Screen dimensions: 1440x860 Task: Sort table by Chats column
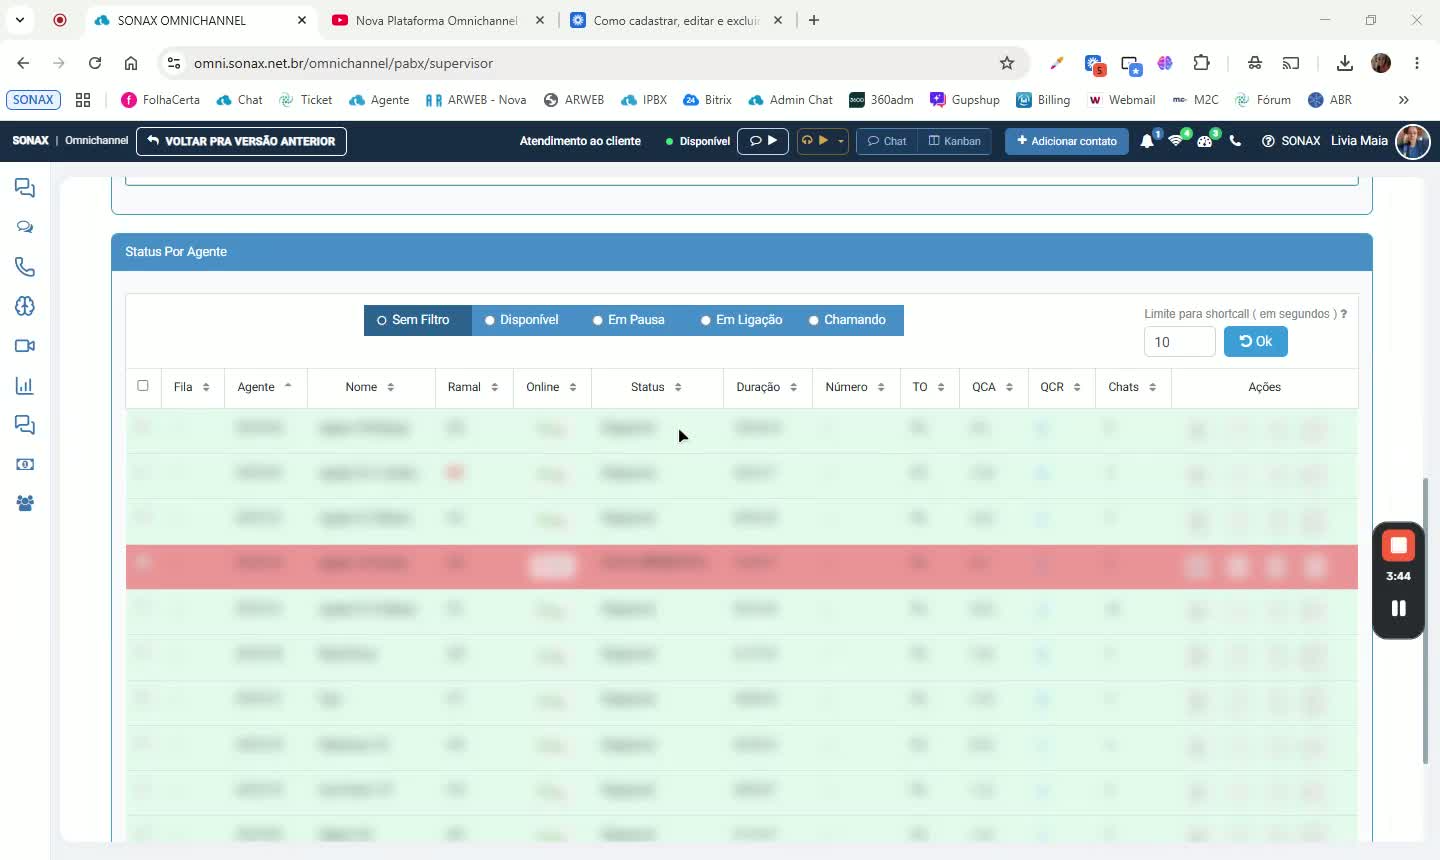click(x=1132, y=387)
